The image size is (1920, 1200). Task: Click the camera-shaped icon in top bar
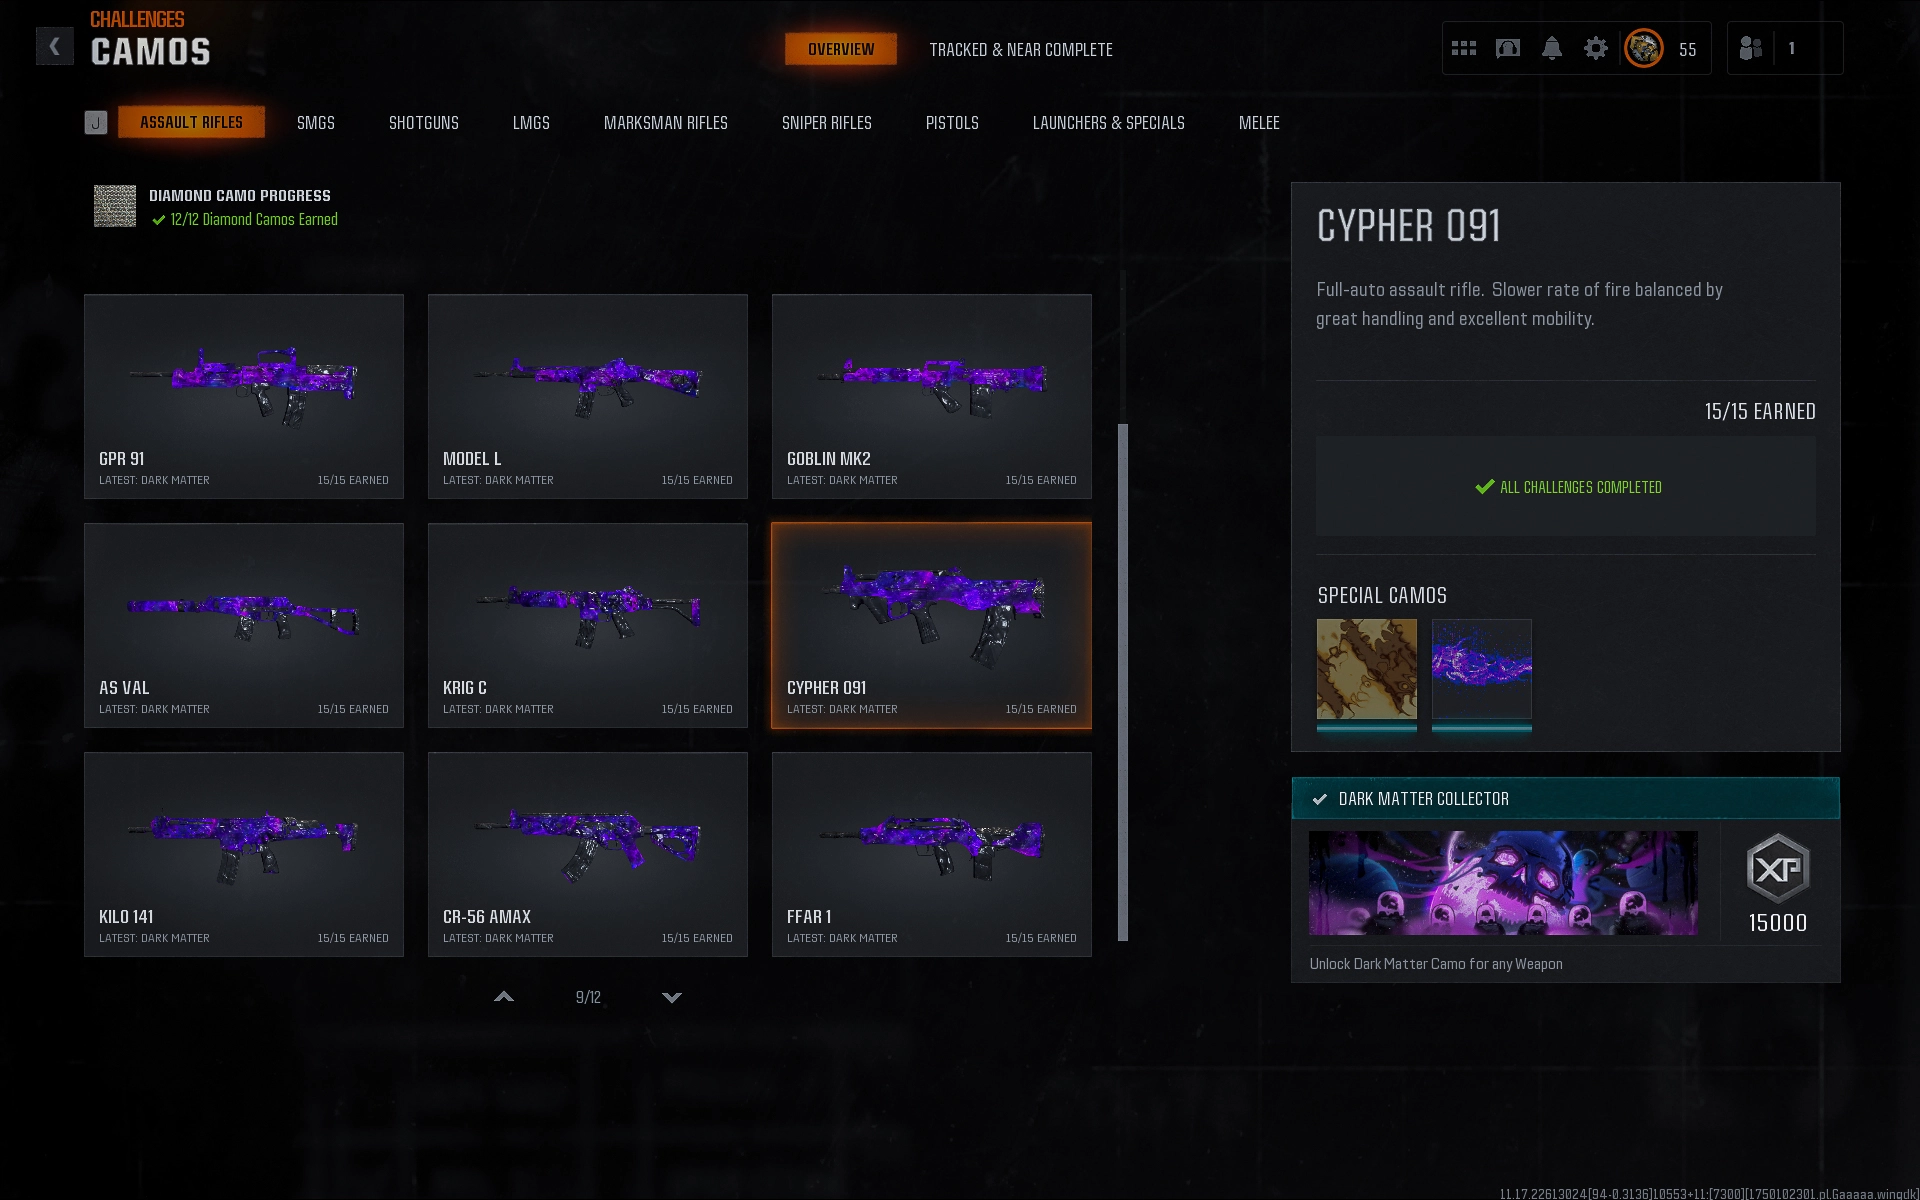pyautogui.click(x=1508, y=48)
